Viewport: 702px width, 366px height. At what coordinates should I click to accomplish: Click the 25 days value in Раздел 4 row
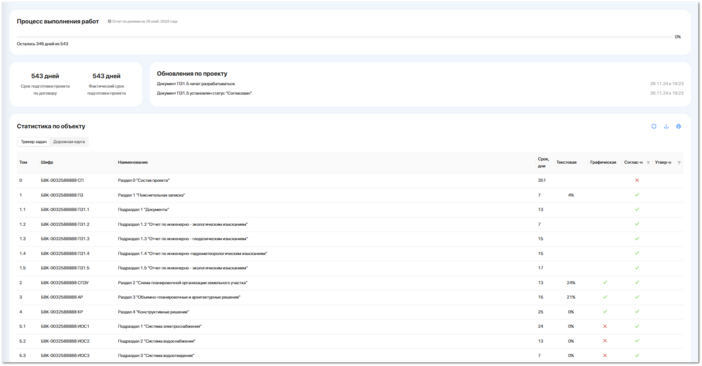pyautogui.click(x=540, y=312)
